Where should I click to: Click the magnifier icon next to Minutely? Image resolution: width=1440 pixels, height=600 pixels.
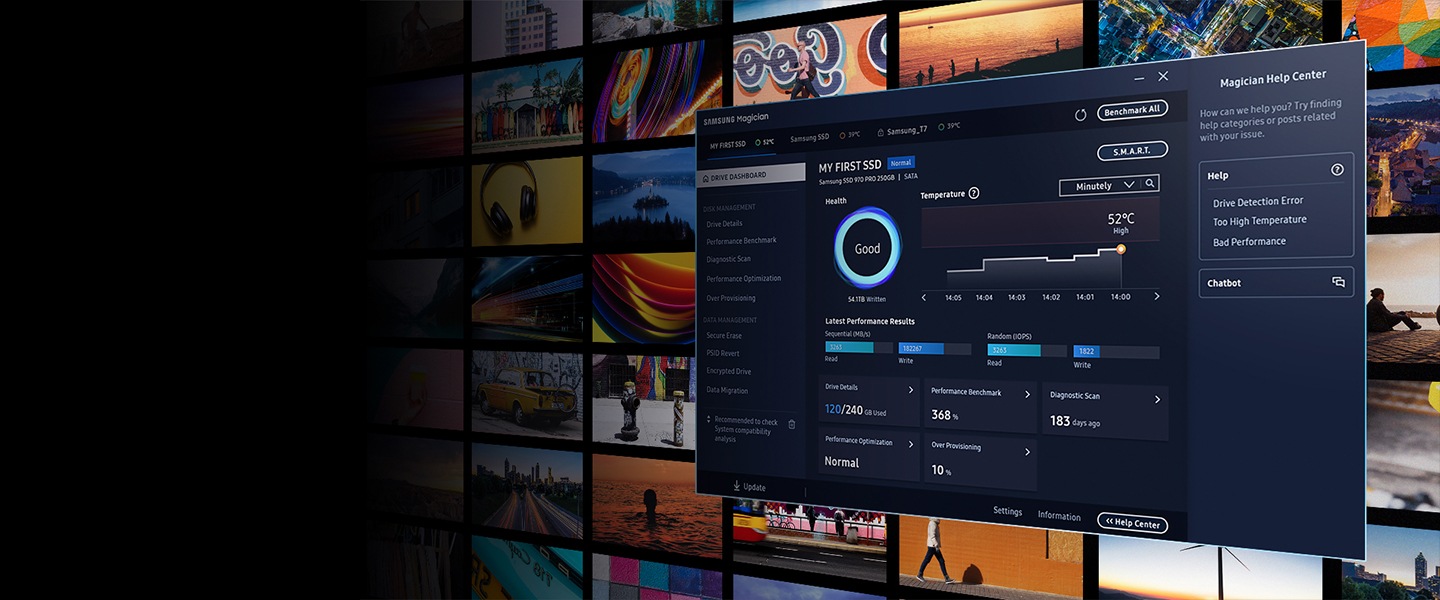pyautogui.click(x=1151, y=184)
